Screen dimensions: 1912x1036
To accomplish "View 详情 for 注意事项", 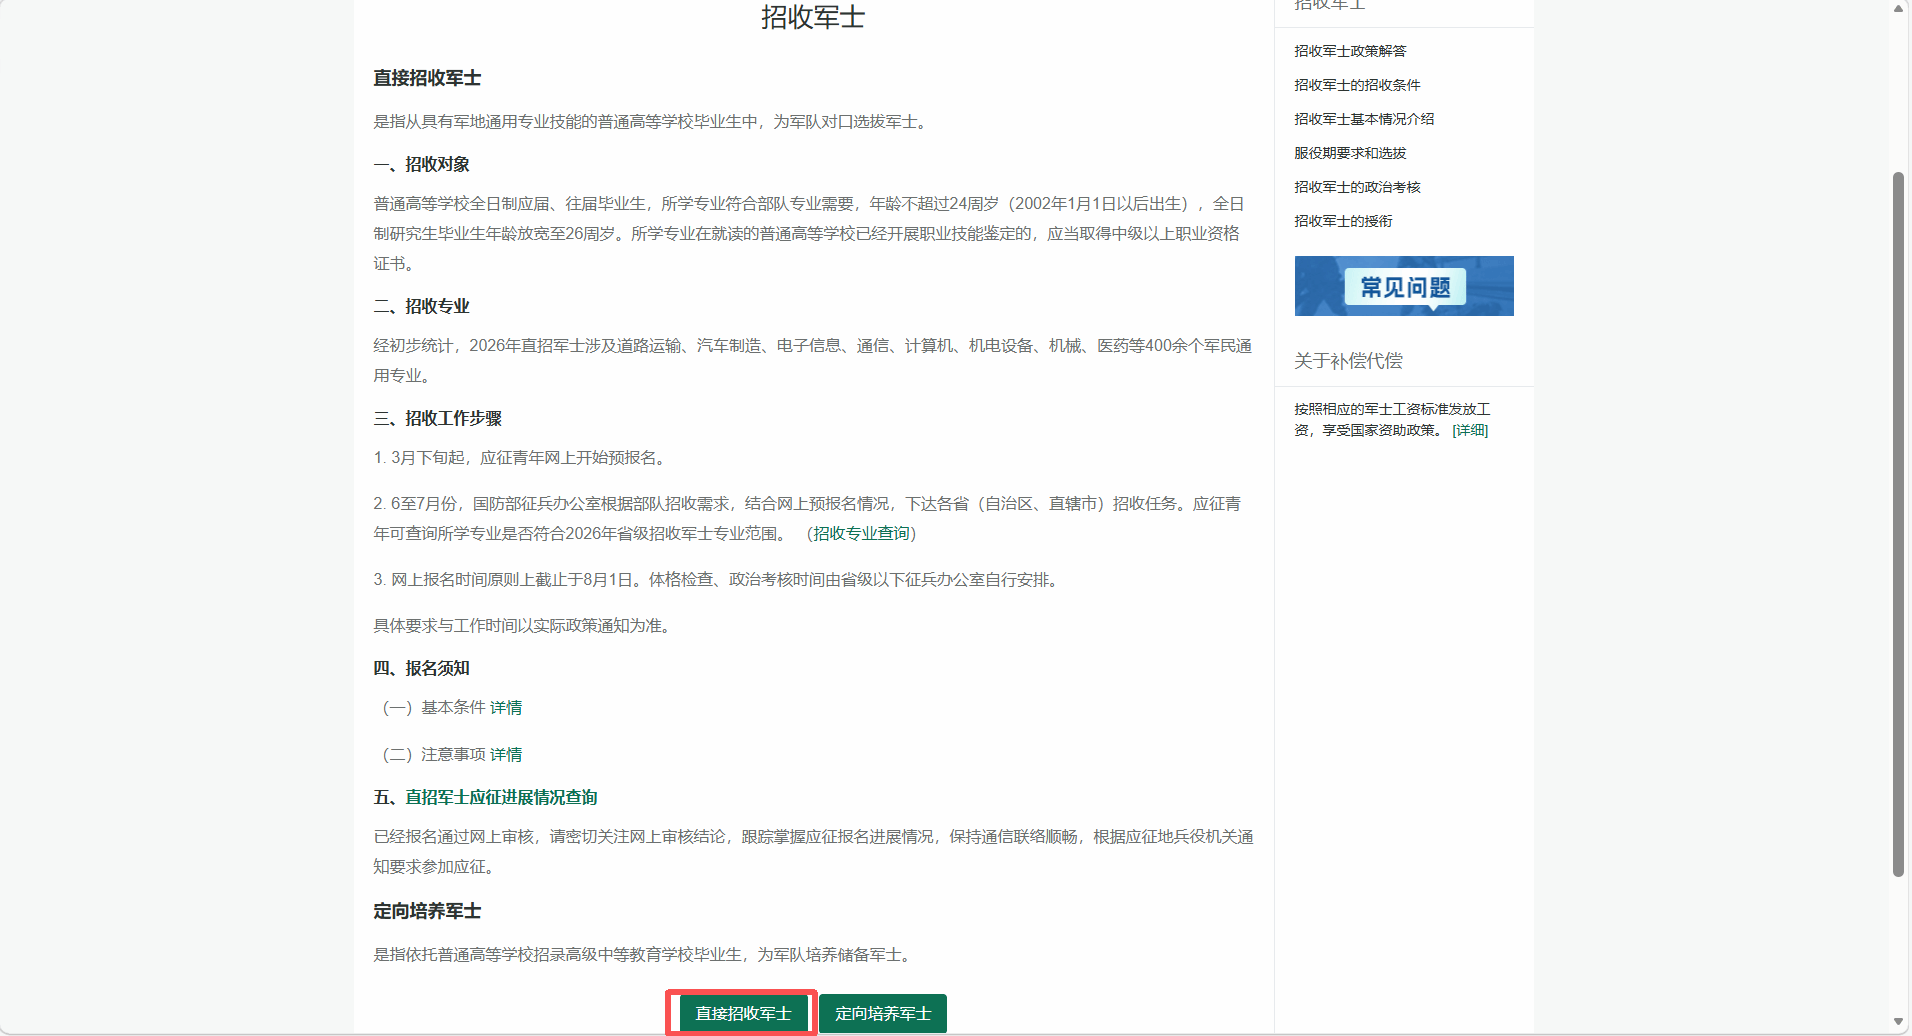I will pyautogui.click(x=506, y=755).
